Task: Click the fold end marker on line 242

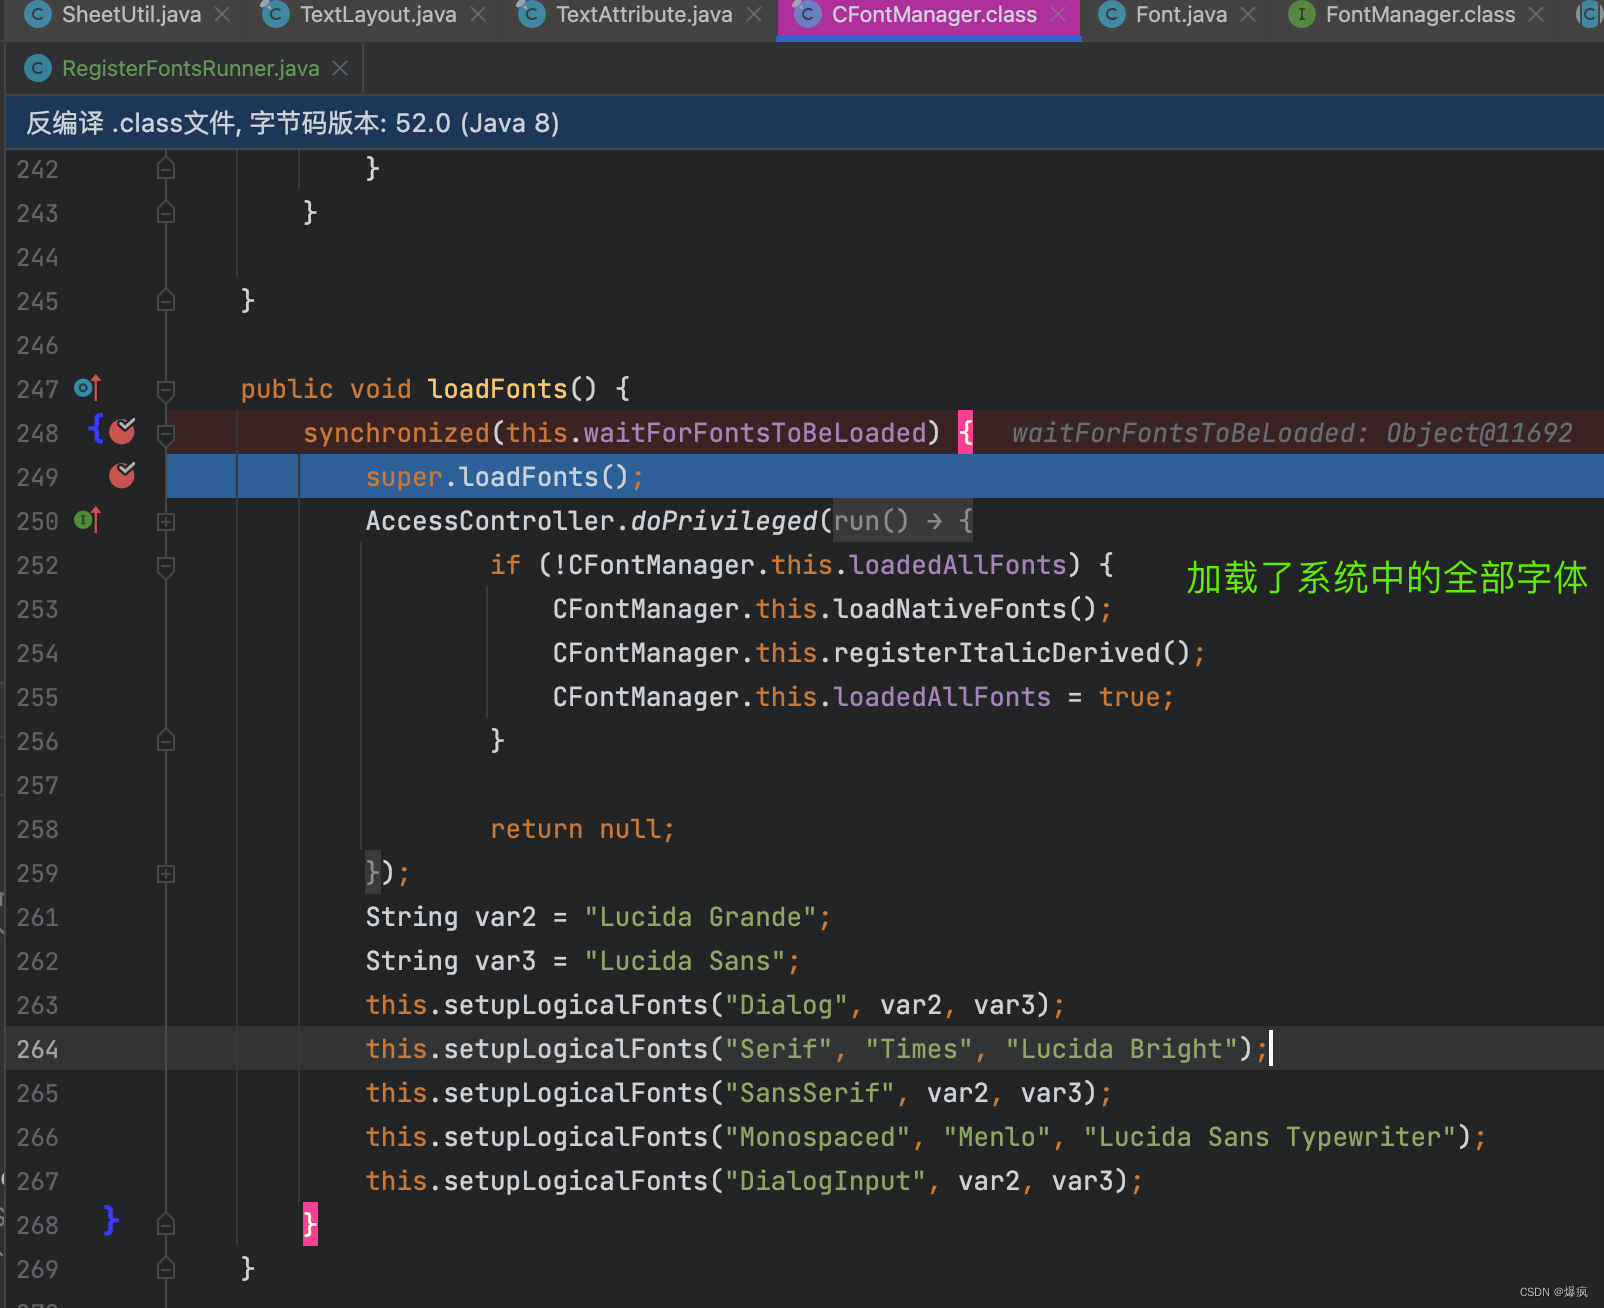Action: pos(166,169)
